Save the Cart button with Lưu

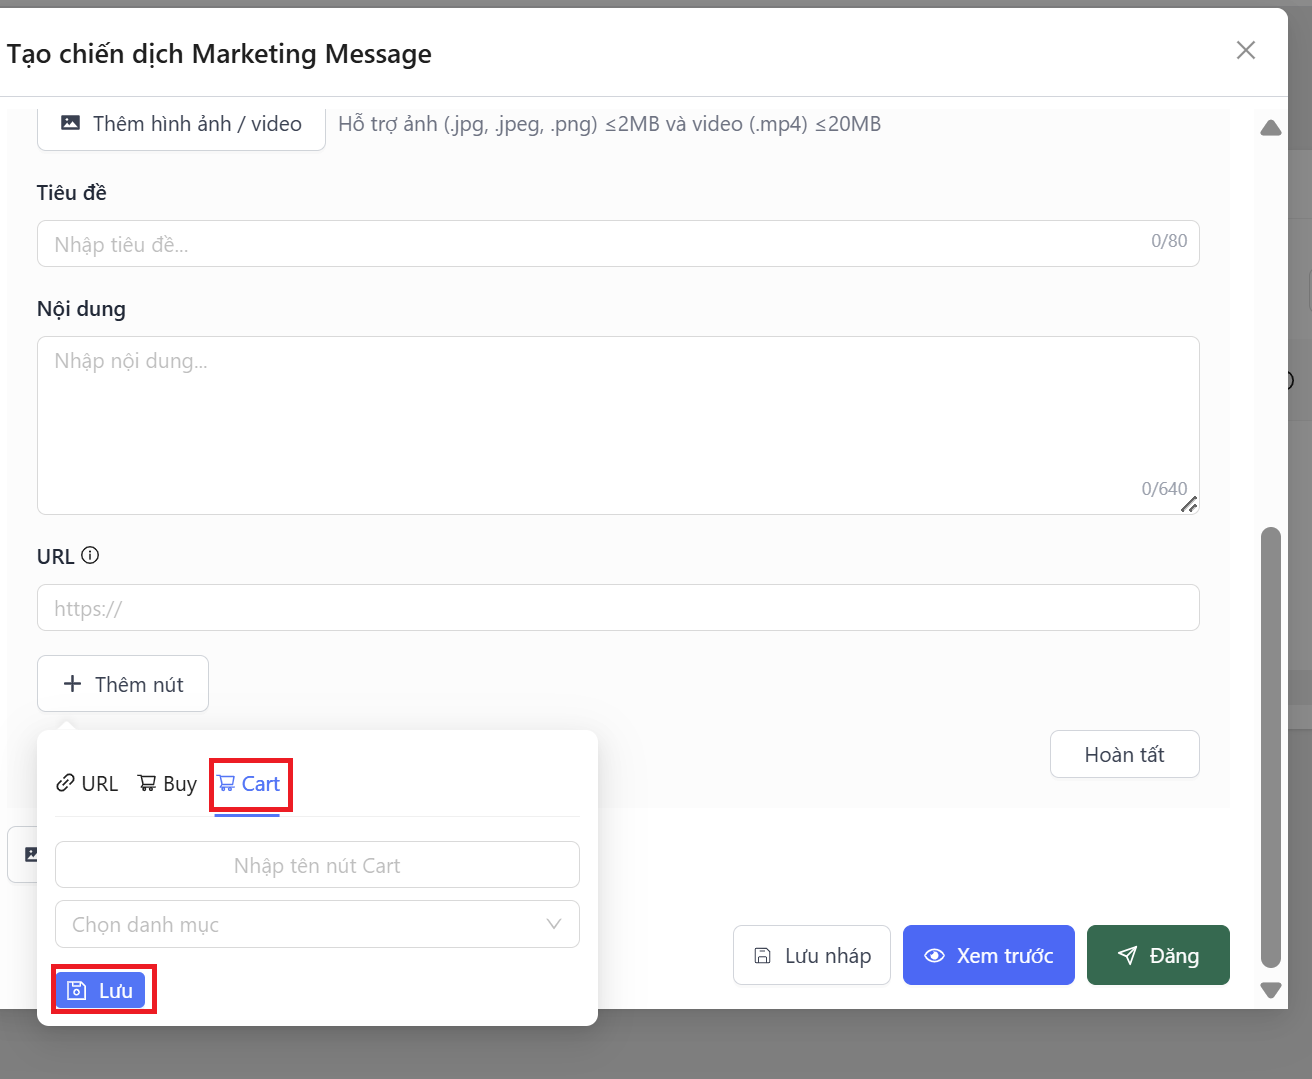tap(100, 990)
